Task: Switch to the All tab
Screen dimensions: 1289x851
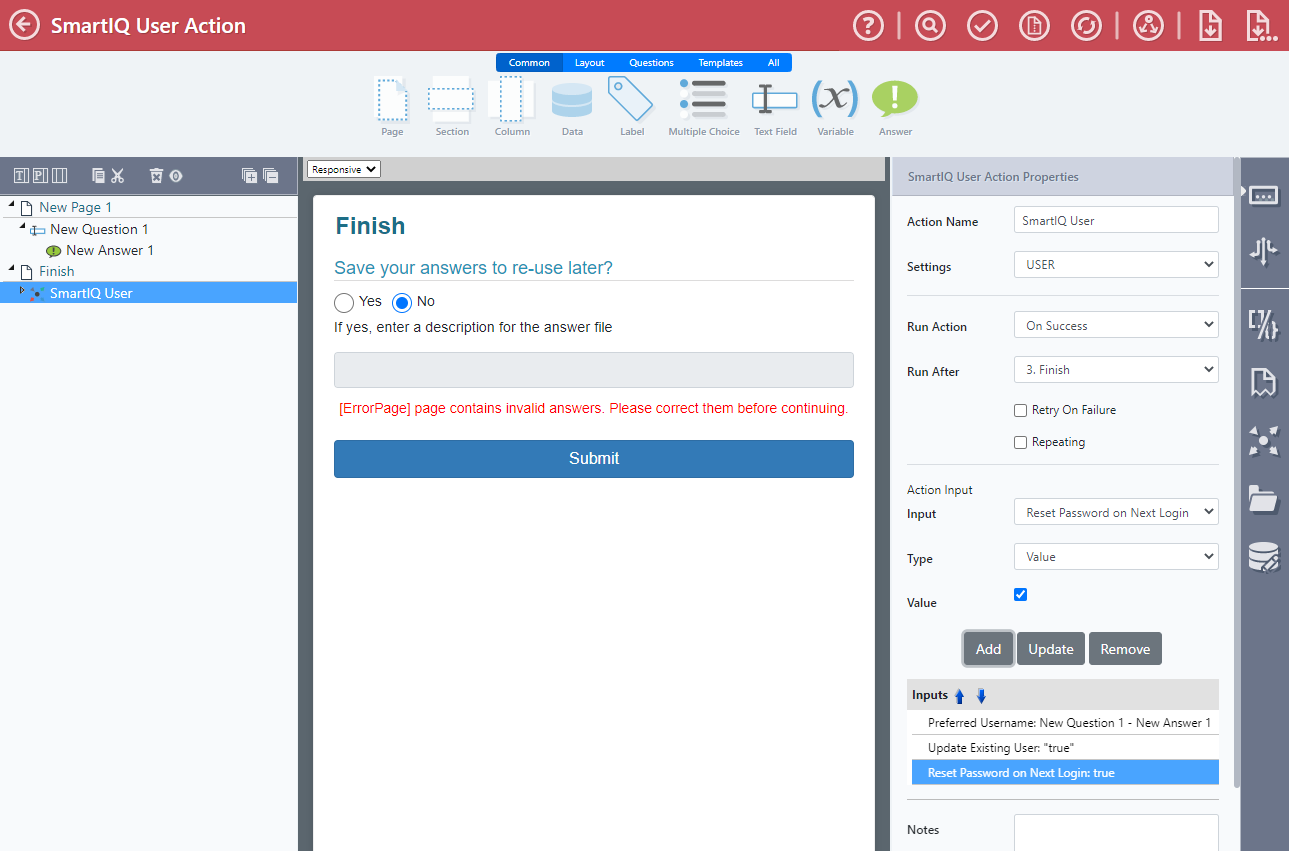Action: tap(773, 63)
